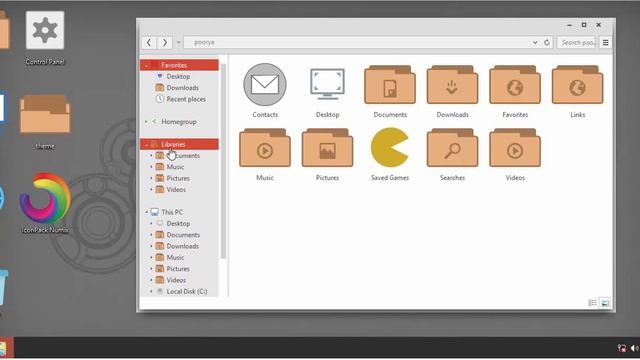The height and width of the screenshot is (360, 640).
Task: Open the hamburger menu button
Action: point(605,42)
